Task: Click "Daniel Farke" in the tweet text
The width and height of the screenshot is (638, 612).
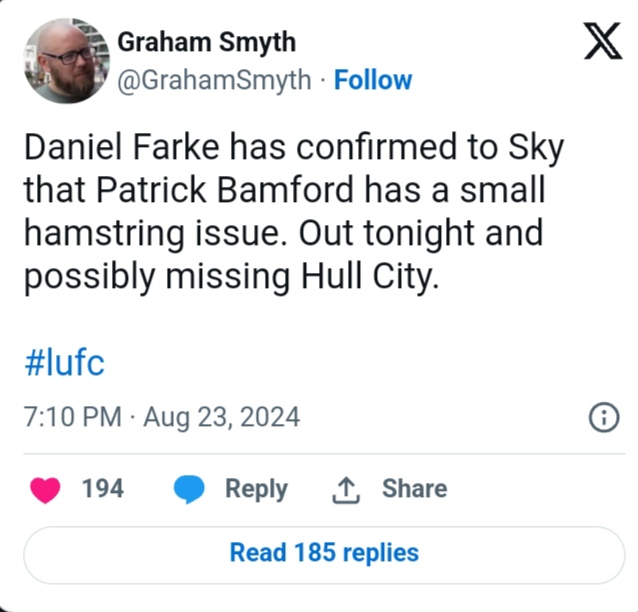Action: point(121,148)
